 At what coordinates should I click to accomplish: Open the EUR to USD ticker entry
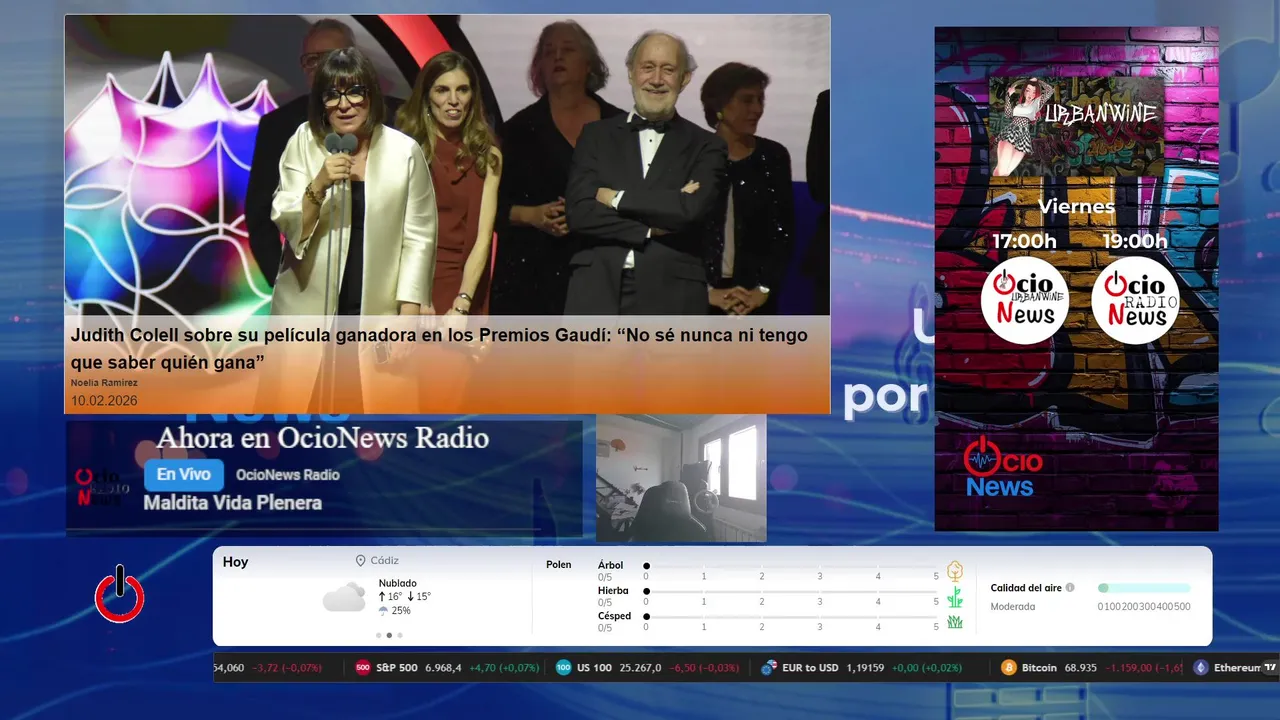tap(860, 668)
